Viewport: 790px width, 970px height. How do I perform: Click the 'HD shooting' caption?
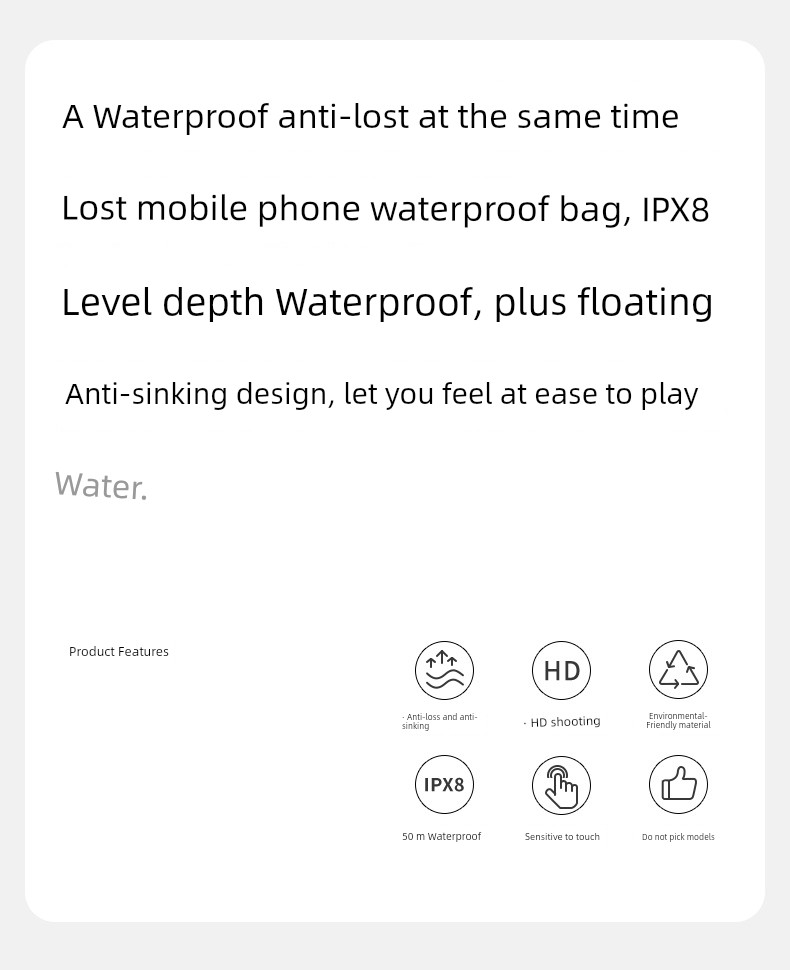562,722
